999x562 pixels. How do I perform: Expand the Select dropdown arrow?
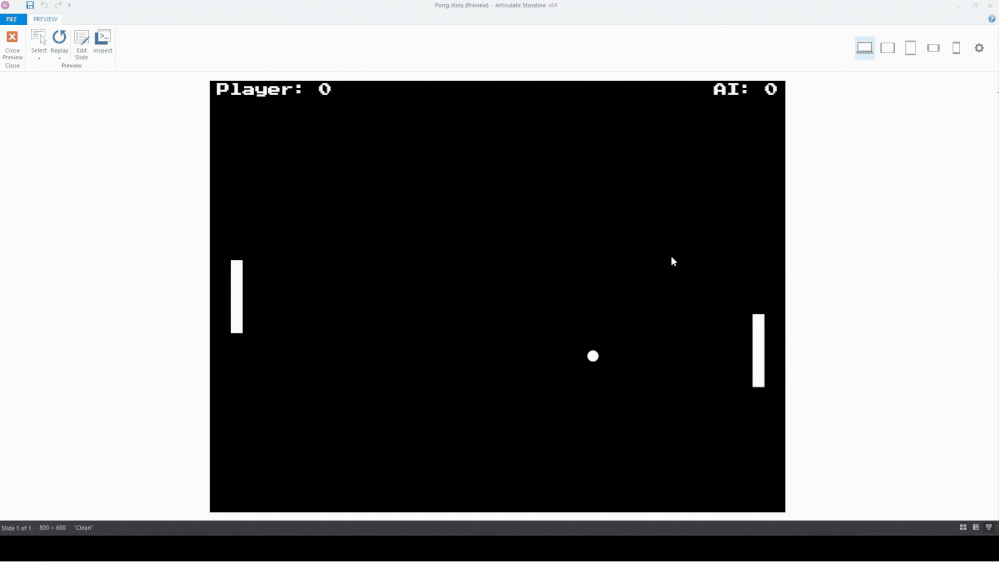click(x=39, y=59)
